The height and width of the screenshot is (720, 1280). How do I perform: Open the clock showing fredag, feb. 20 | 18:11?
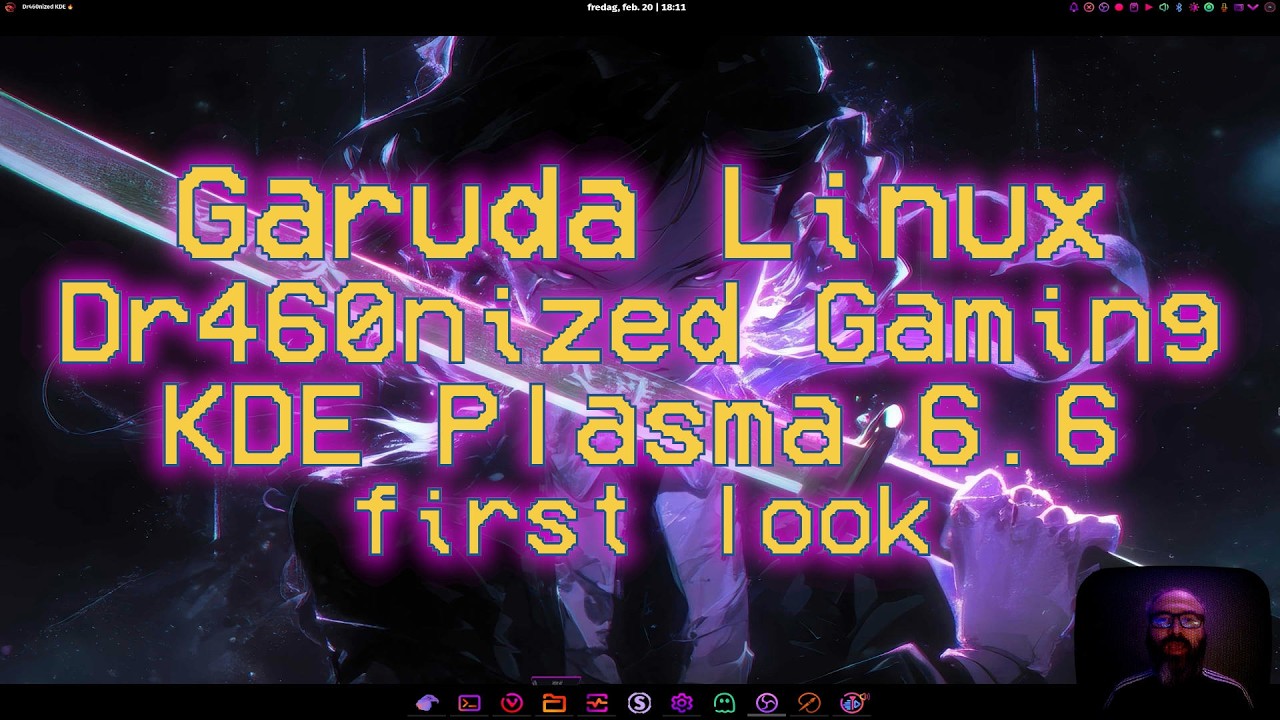636,7
